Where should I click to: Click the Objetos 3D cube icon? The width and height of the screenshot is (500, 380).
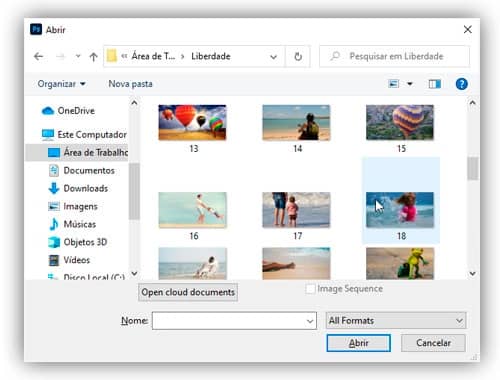point(54,242)
